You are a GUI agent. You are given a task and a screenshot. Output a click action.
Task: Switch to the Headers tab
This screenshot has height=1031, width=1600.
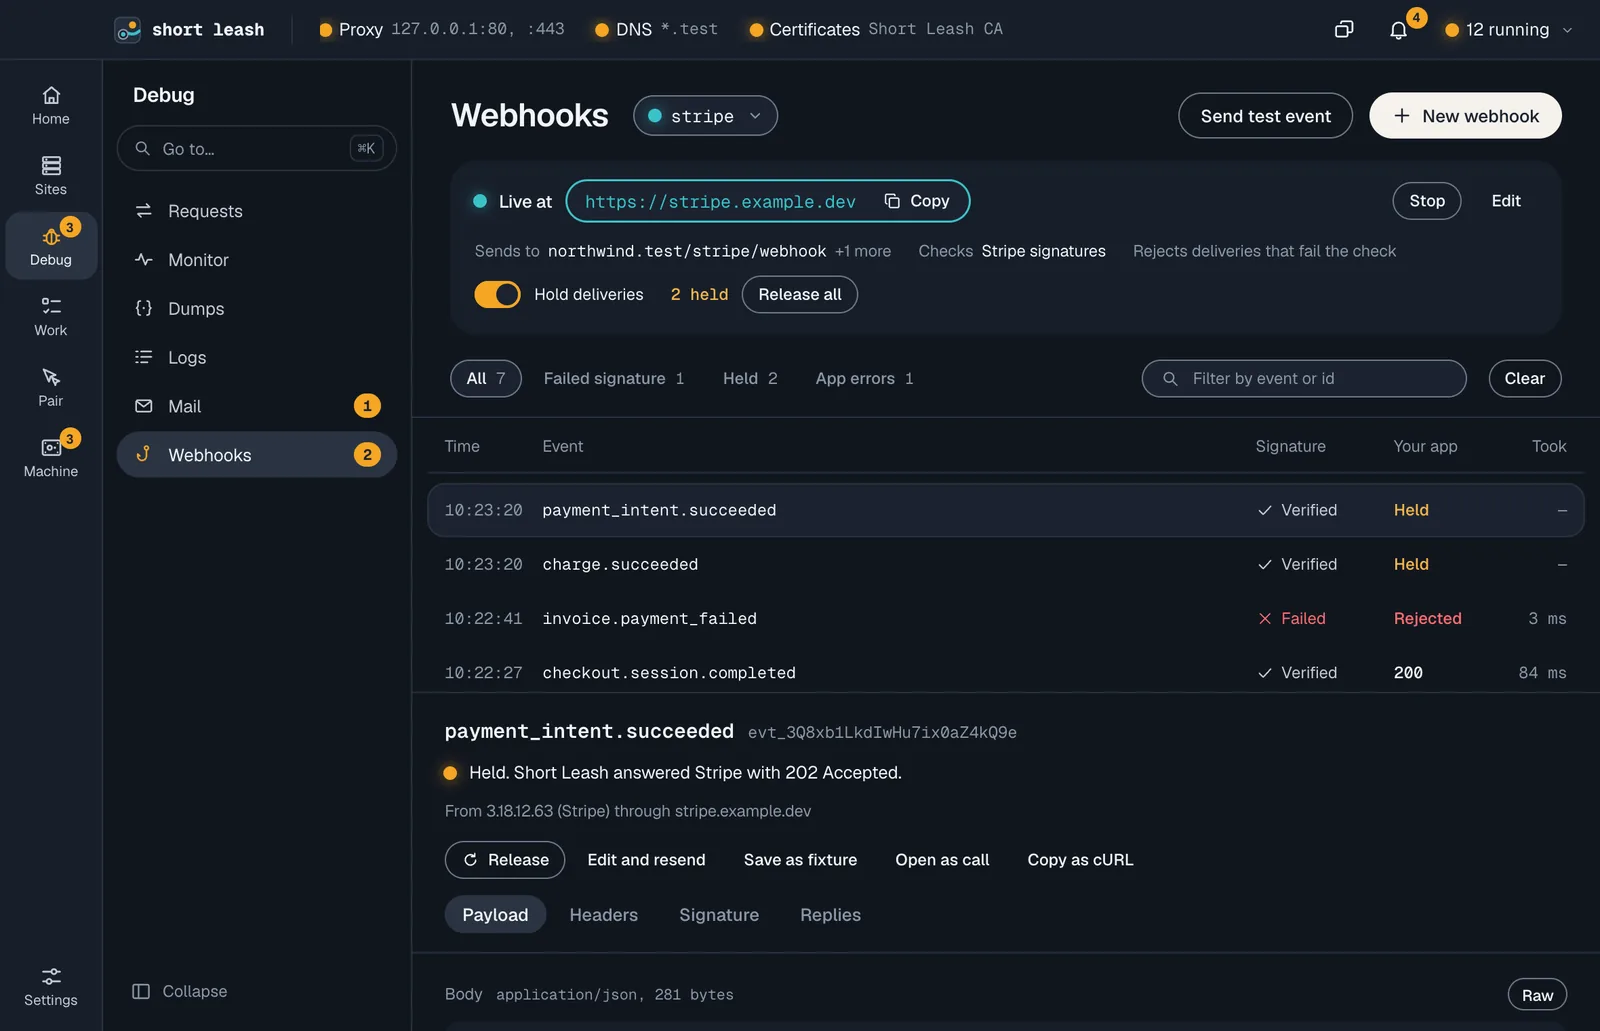point(603,915)
